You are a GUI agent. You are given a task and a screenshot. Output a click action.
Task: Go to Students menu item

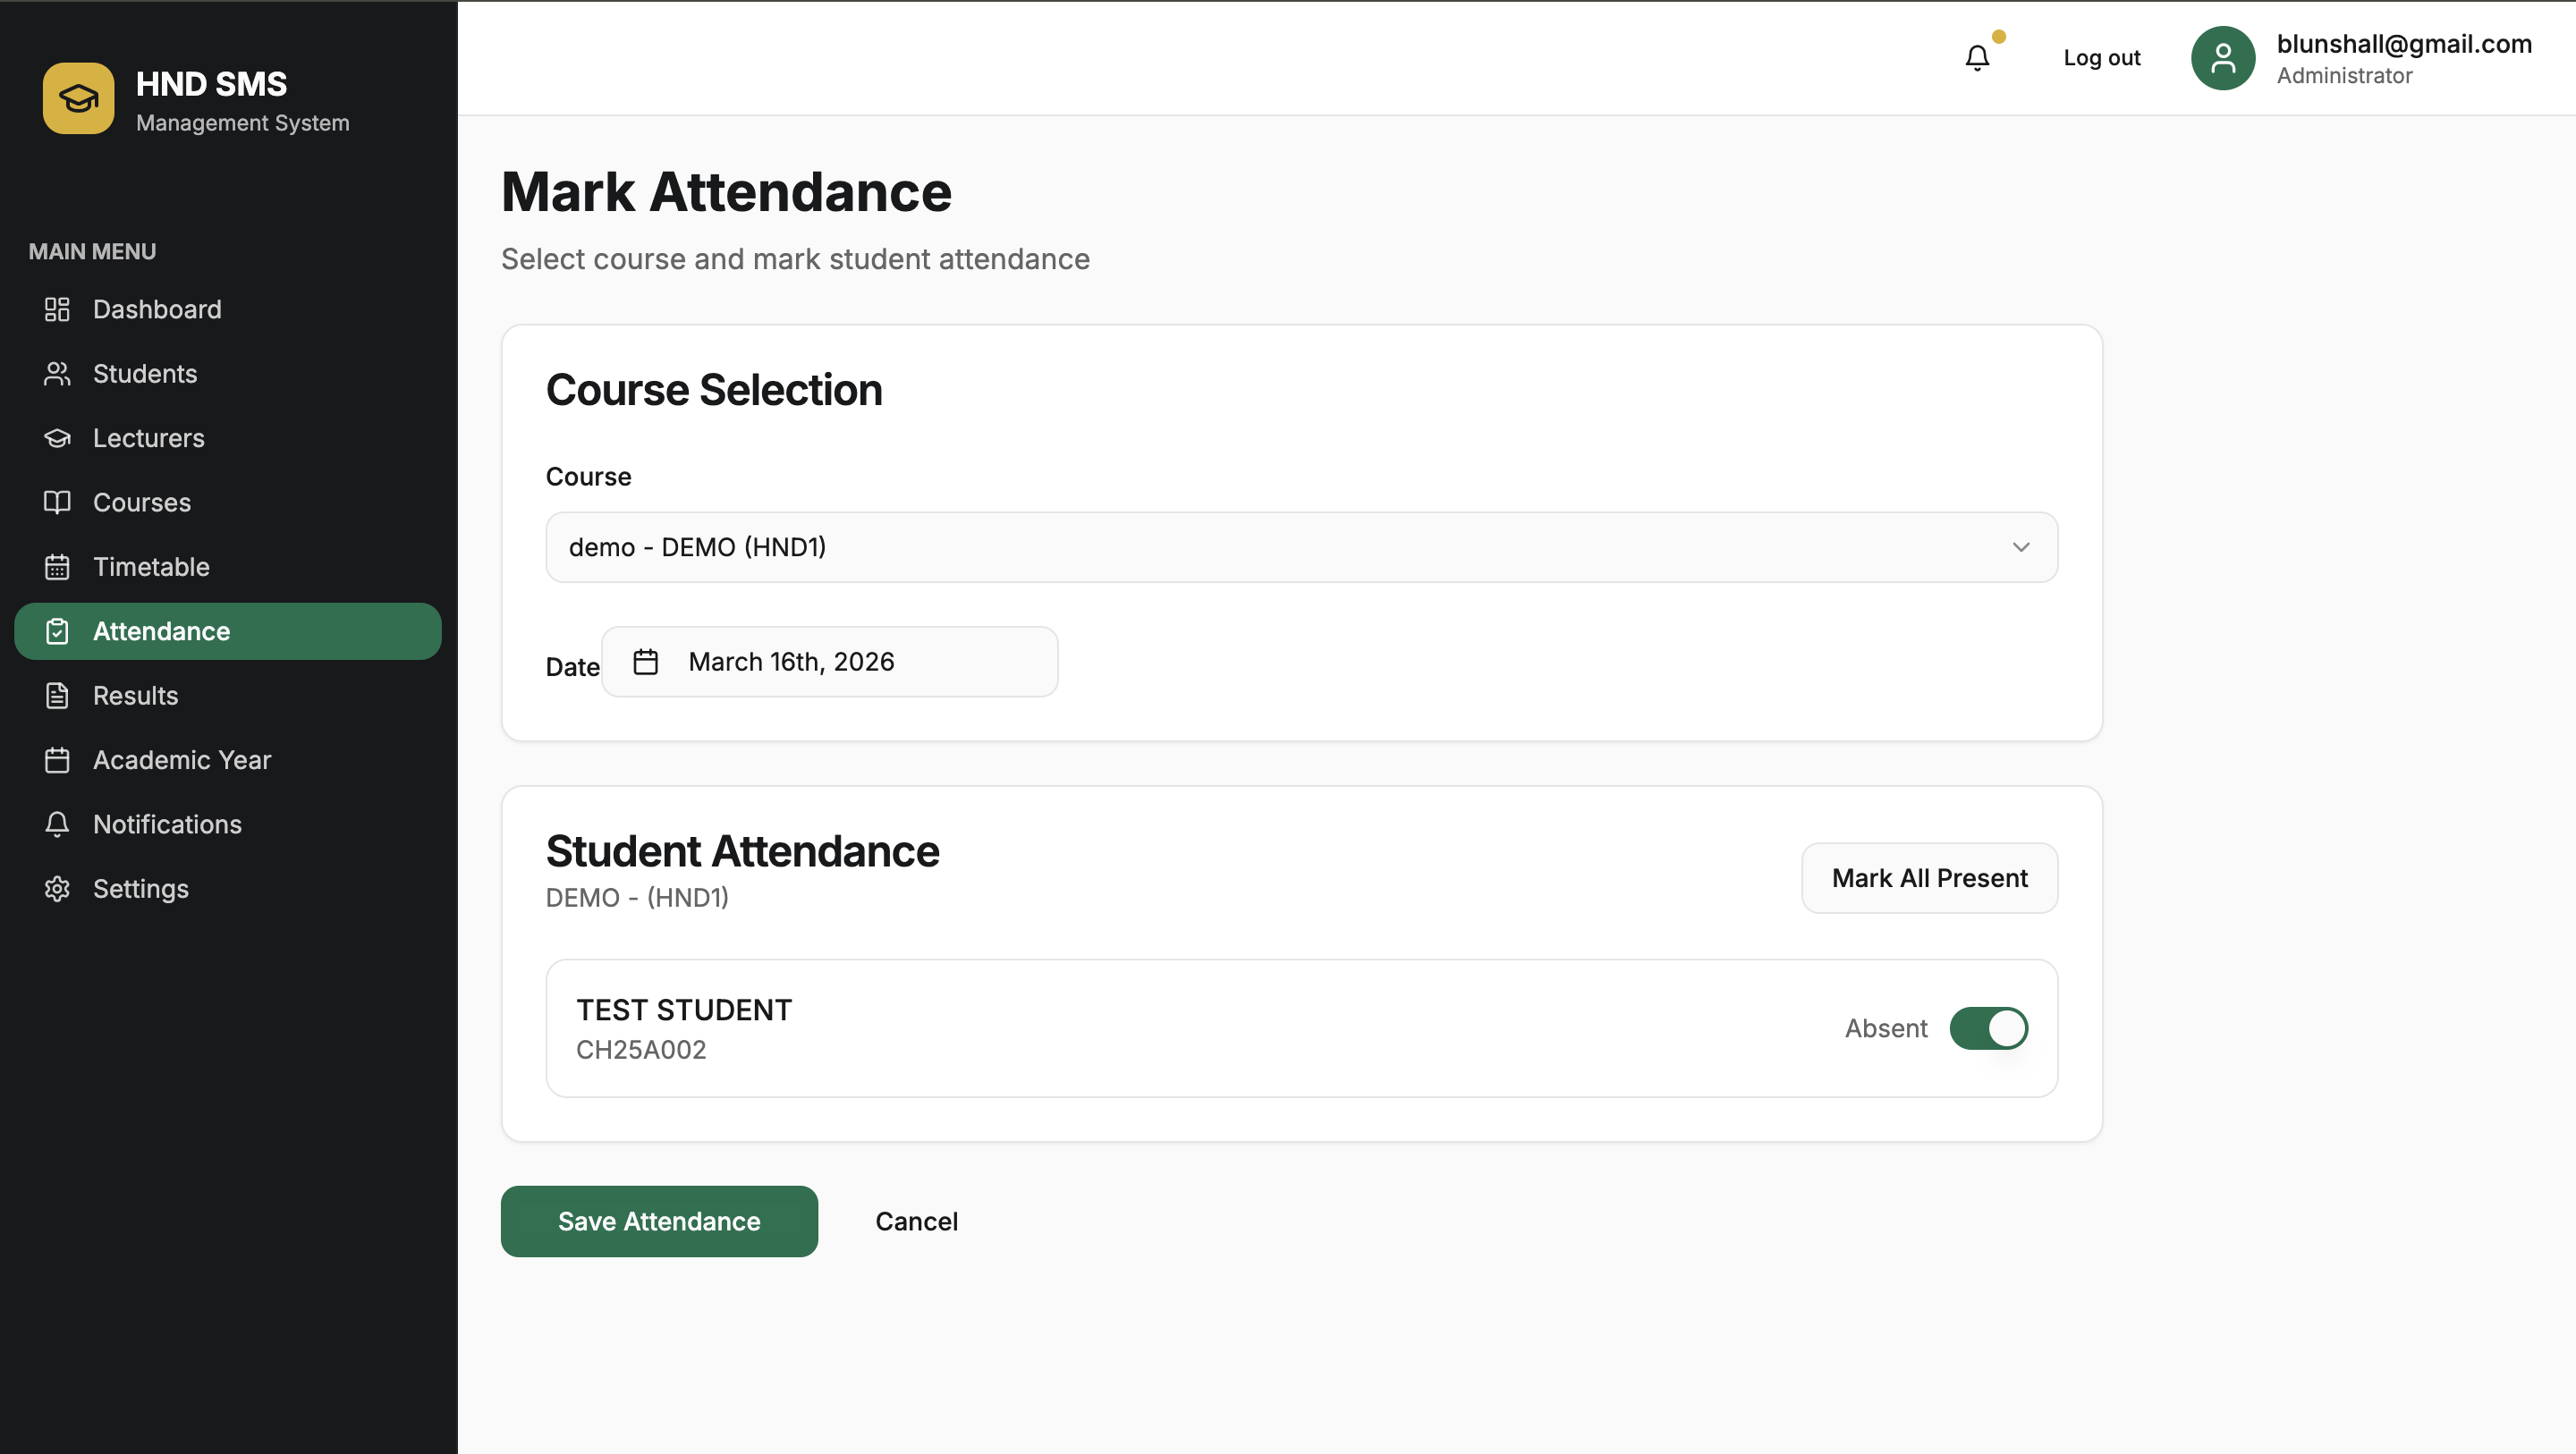[x=145, y=374]
